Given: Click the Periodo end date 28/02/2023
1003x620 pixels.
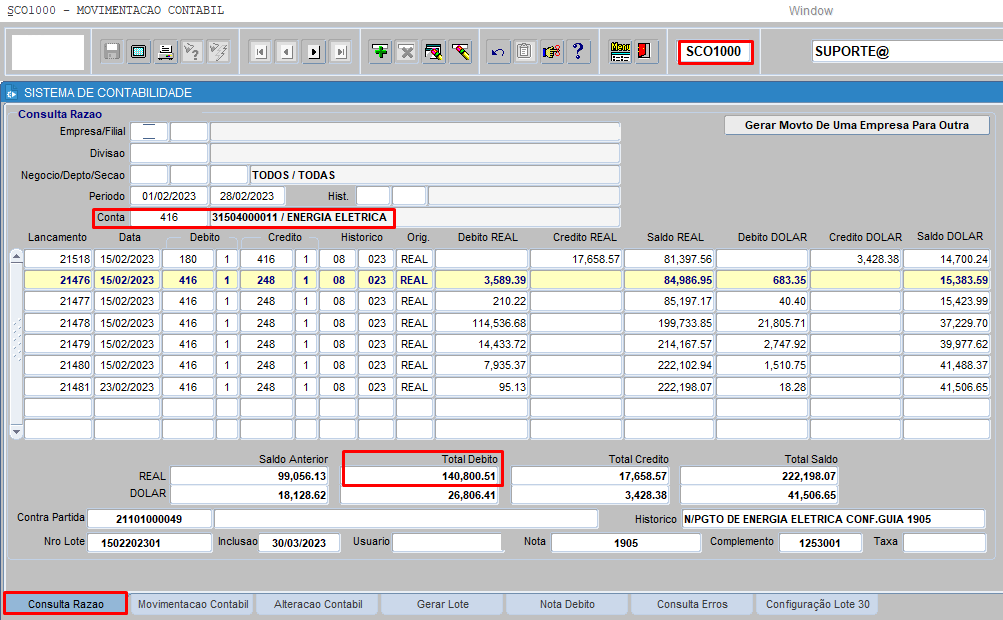Looking at the screenshot, I should click(247, 196).
